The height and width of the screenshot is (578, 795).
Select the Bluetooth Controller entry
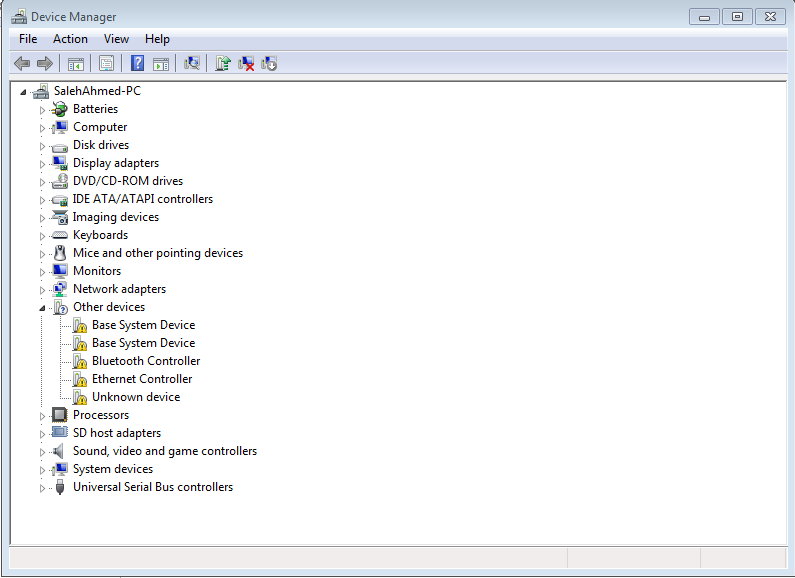click(146, 361)
